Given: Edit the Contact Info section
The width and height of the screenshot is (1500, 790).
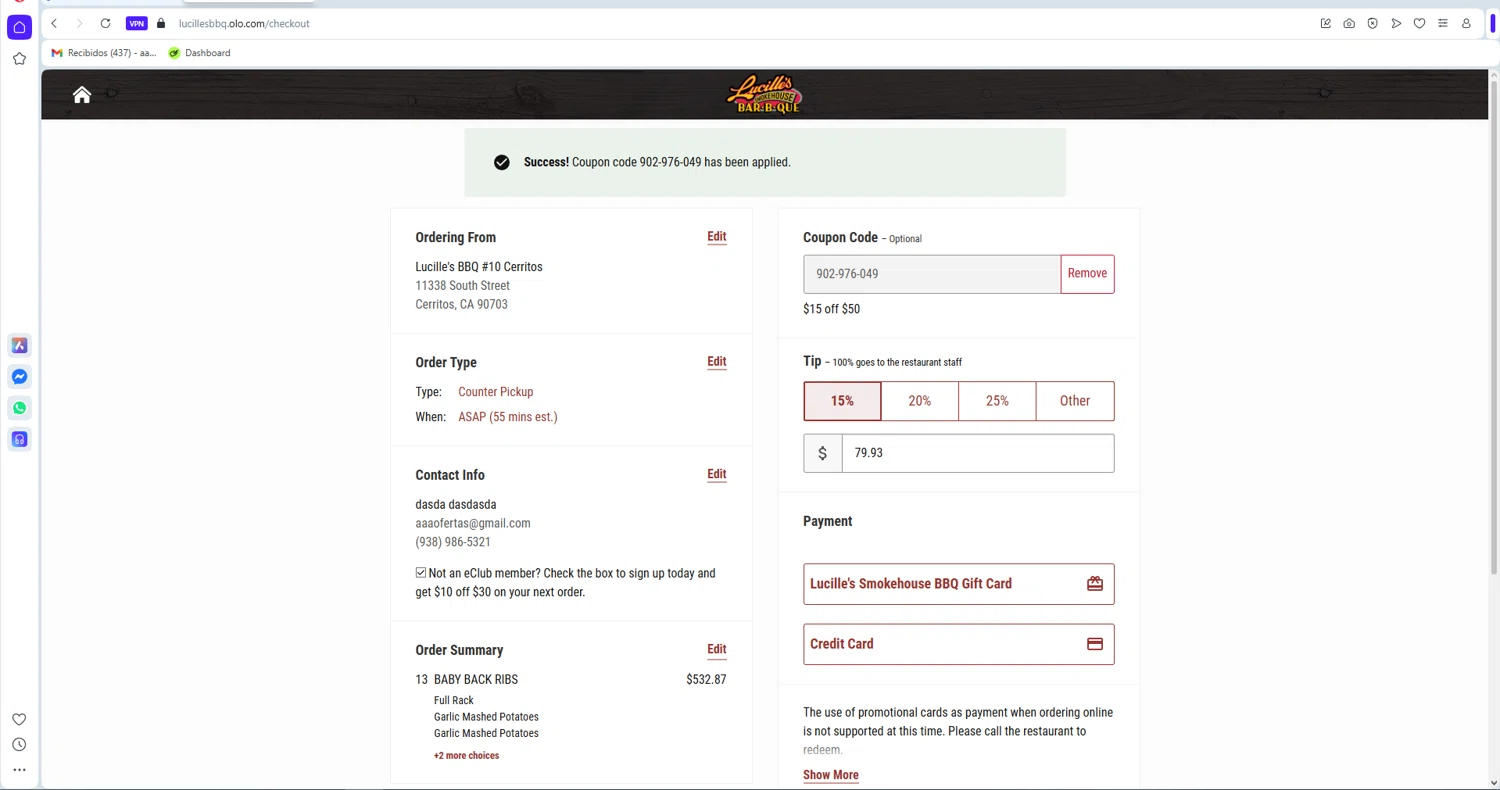Looking at the screenshot, I should (x=717, y=474).
